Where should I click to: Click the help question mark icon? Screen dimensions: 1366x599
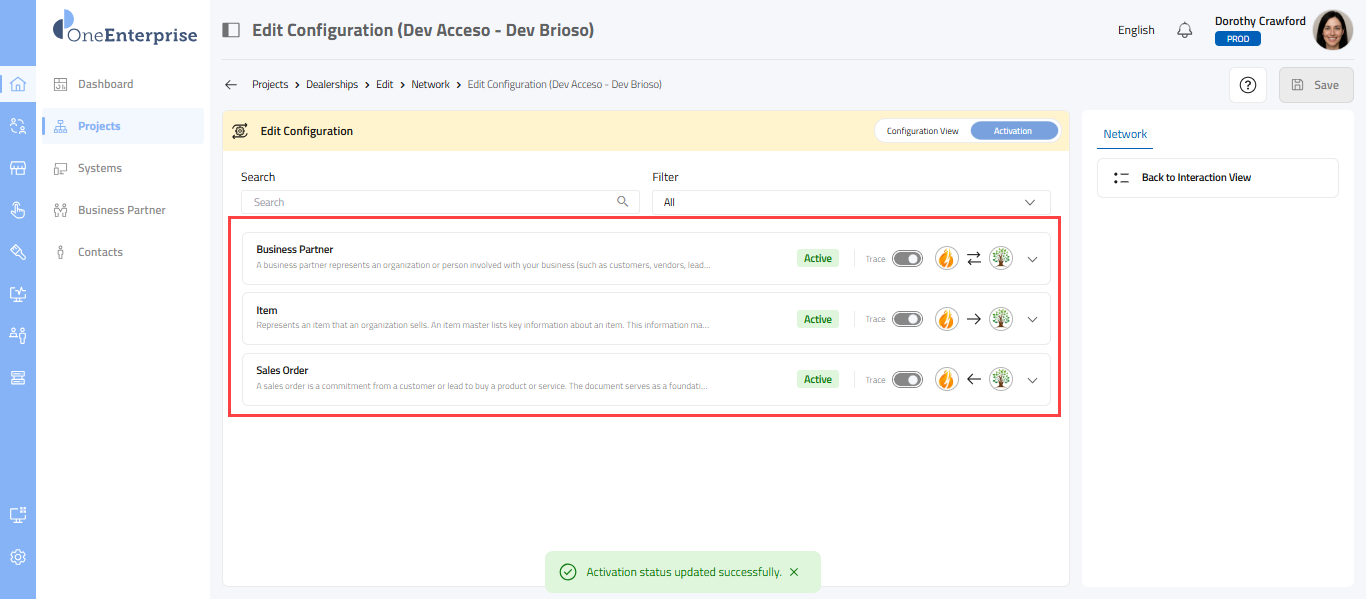point(1247,85)
